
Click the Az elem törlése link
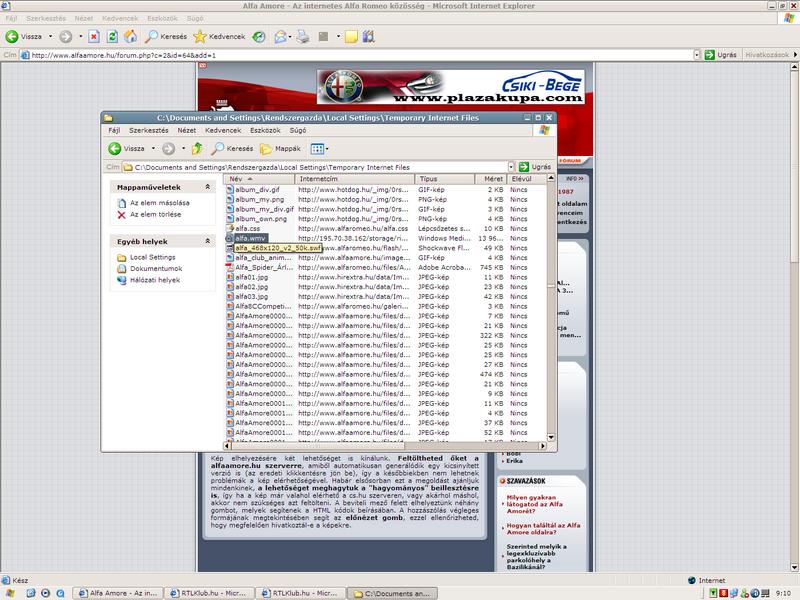tap(155, 214)
